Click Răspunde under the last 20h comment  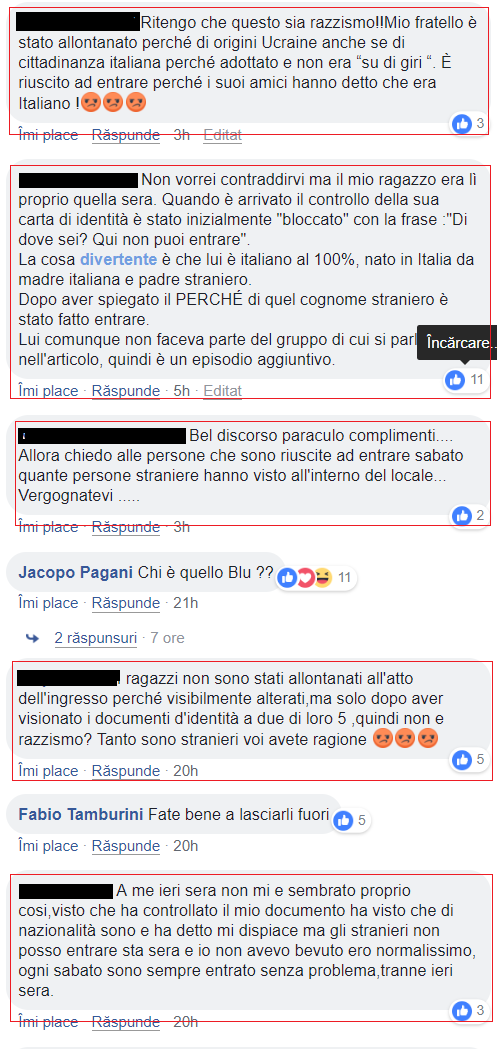coord(126,1022)
